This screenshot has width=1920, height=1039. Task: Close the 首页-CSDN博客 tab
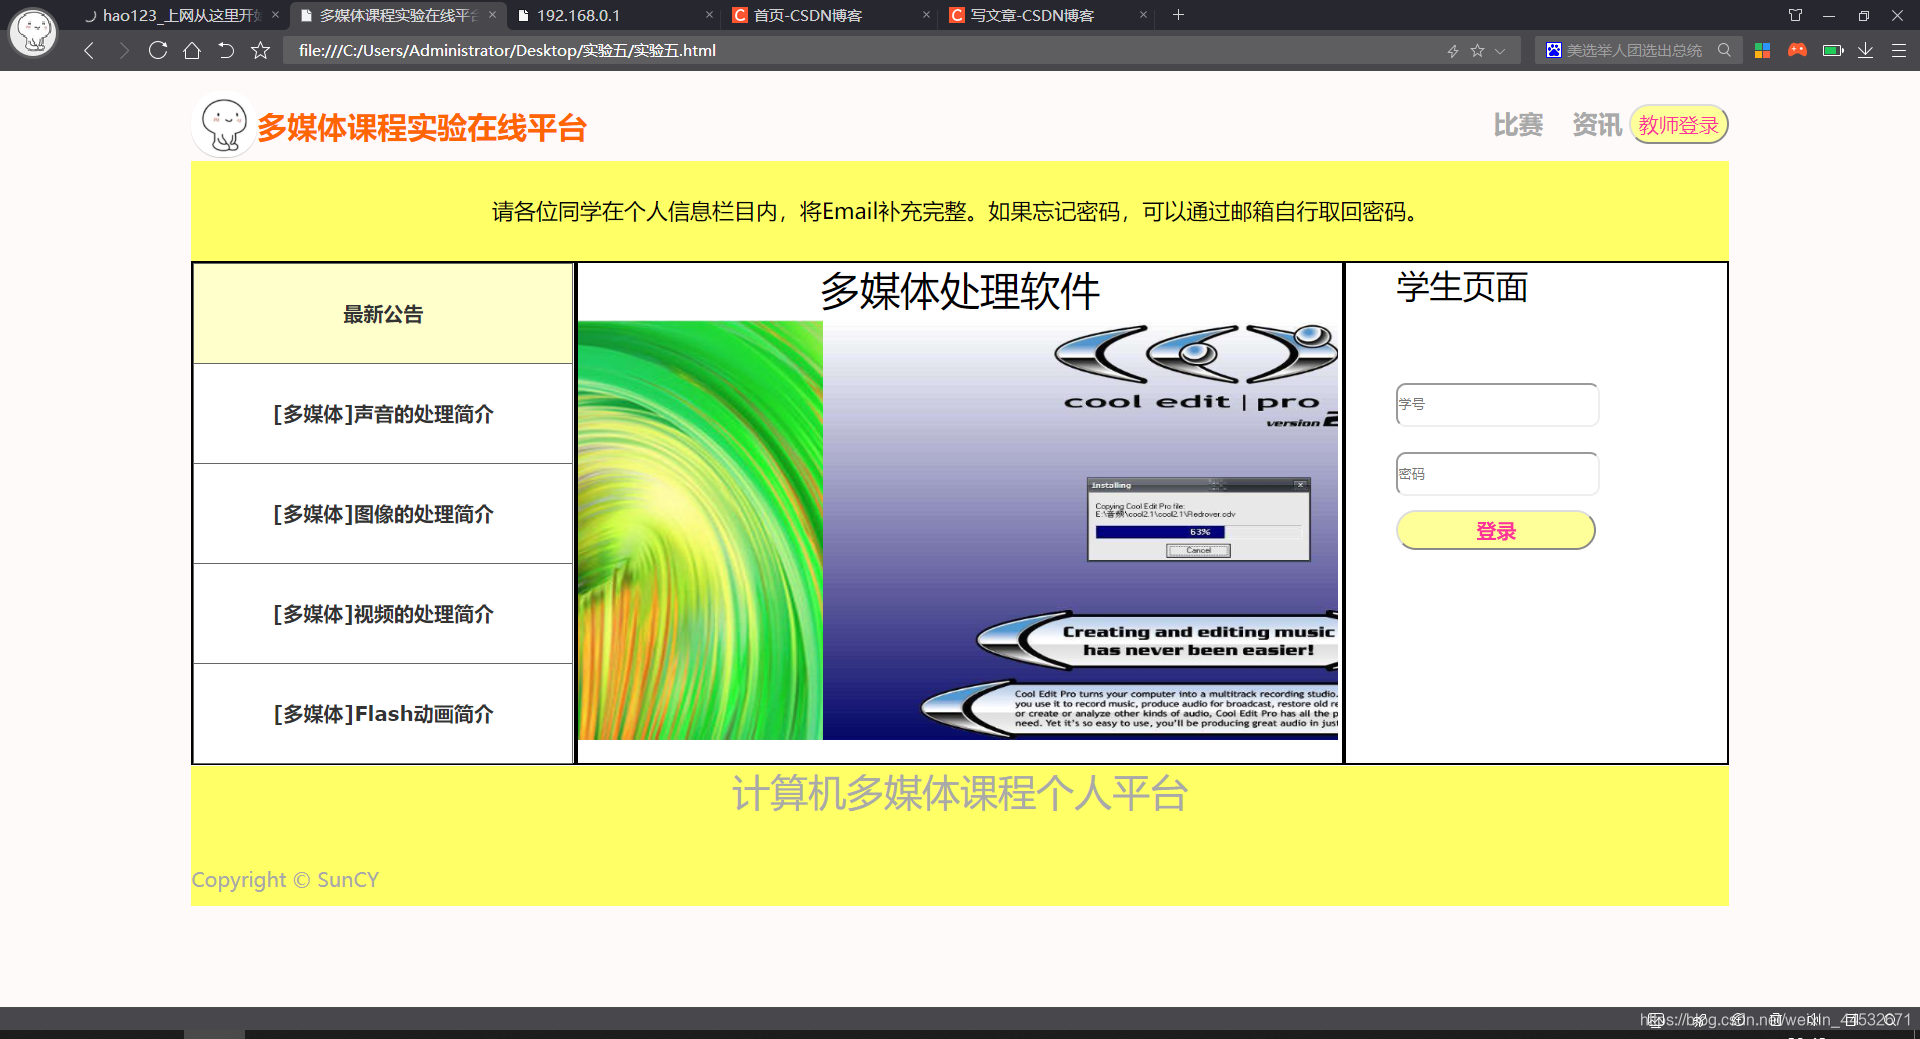[926, 15]
